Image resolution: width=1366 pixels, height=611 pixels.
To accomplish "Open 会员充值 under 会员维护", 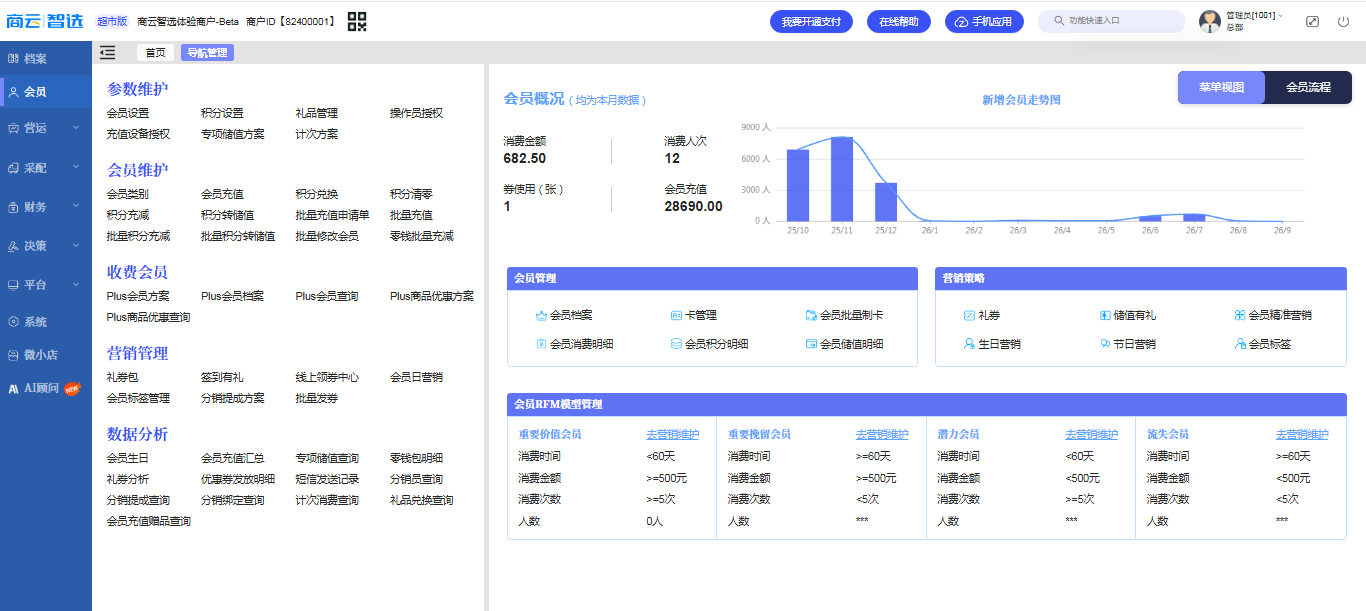I will pos(222,194).
